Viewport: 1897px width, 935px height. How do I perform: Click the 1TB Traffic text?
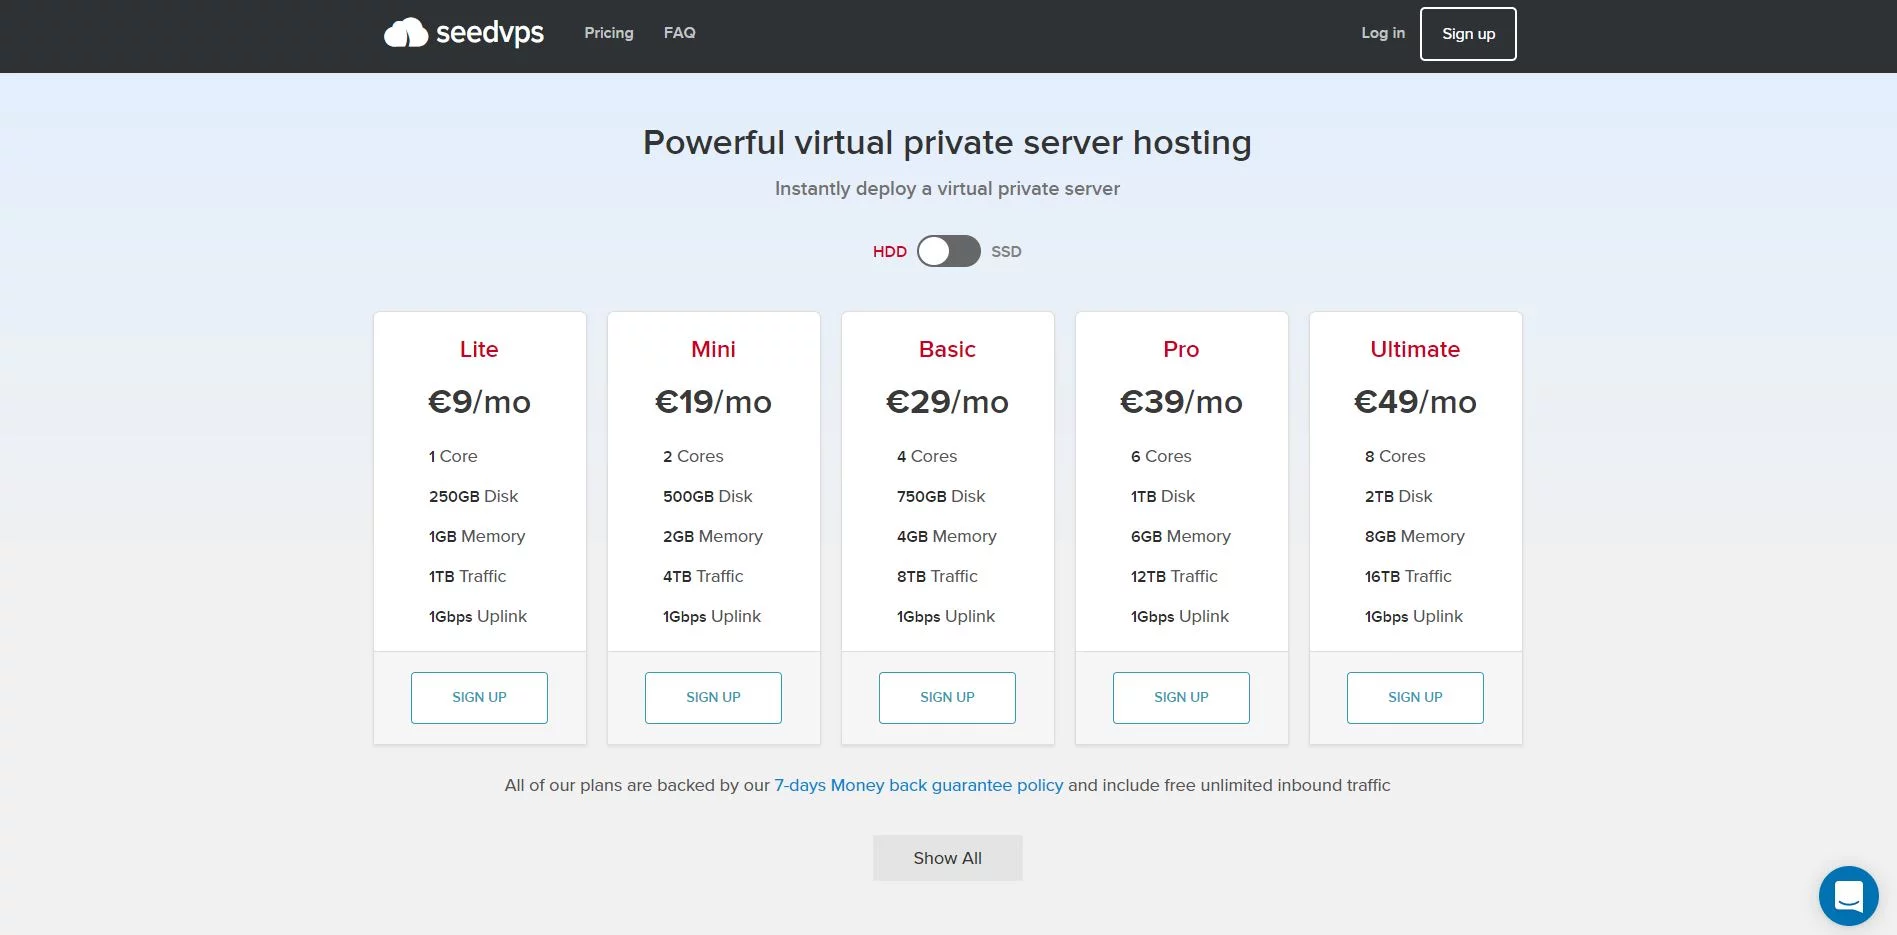pyautogui.click(x=467, y=576)
